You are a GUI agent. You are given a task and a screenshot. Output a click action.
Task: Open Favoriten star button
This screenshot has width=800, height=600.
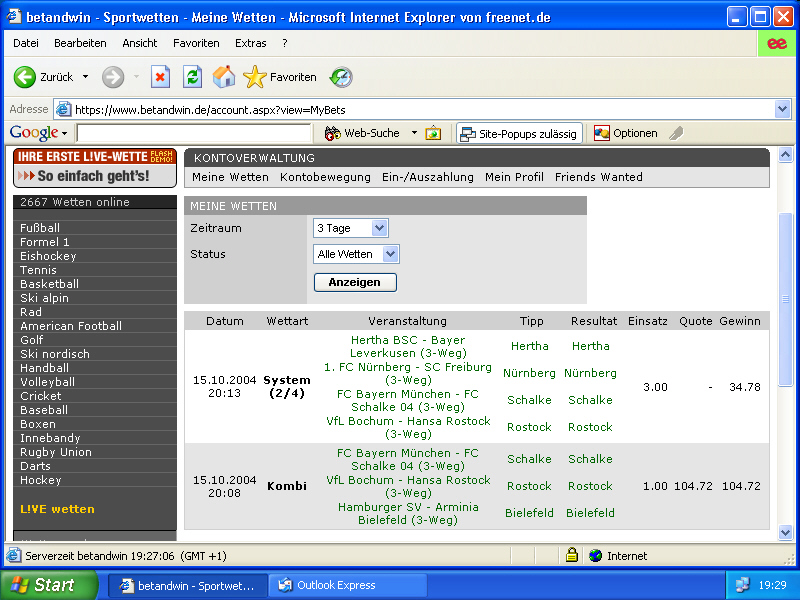[x=280, y=78]
